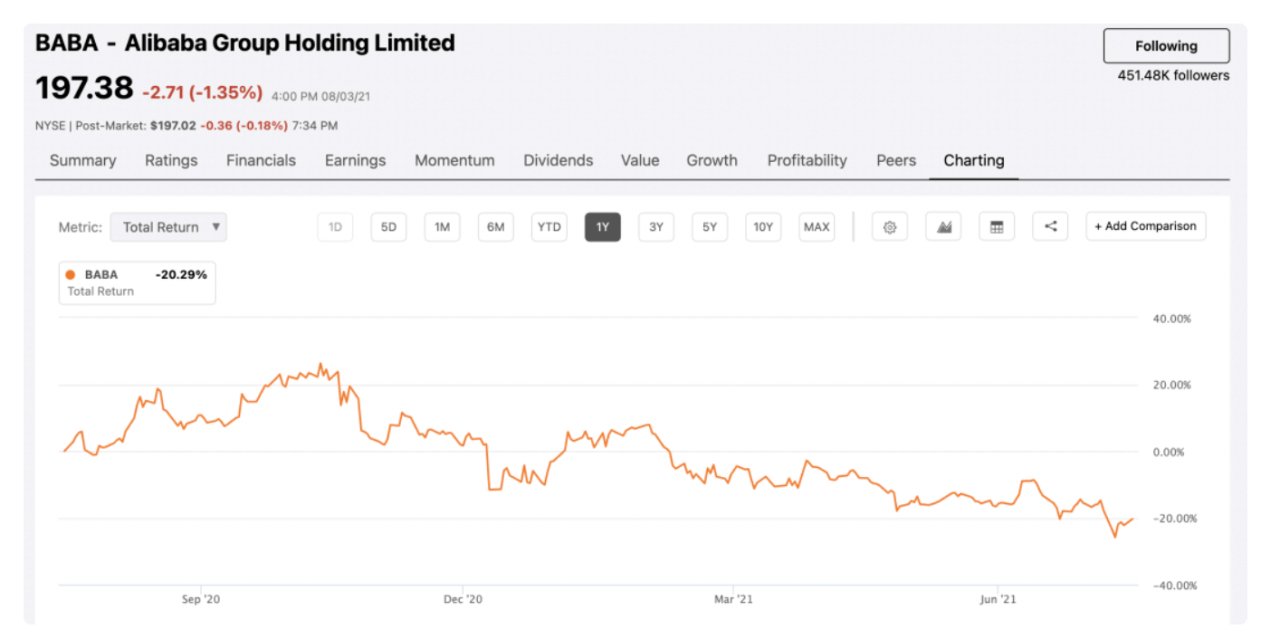Click the Dec '20 axis label
The width and height of the screenshot is (1280, 639).
[x=463, y=599]
